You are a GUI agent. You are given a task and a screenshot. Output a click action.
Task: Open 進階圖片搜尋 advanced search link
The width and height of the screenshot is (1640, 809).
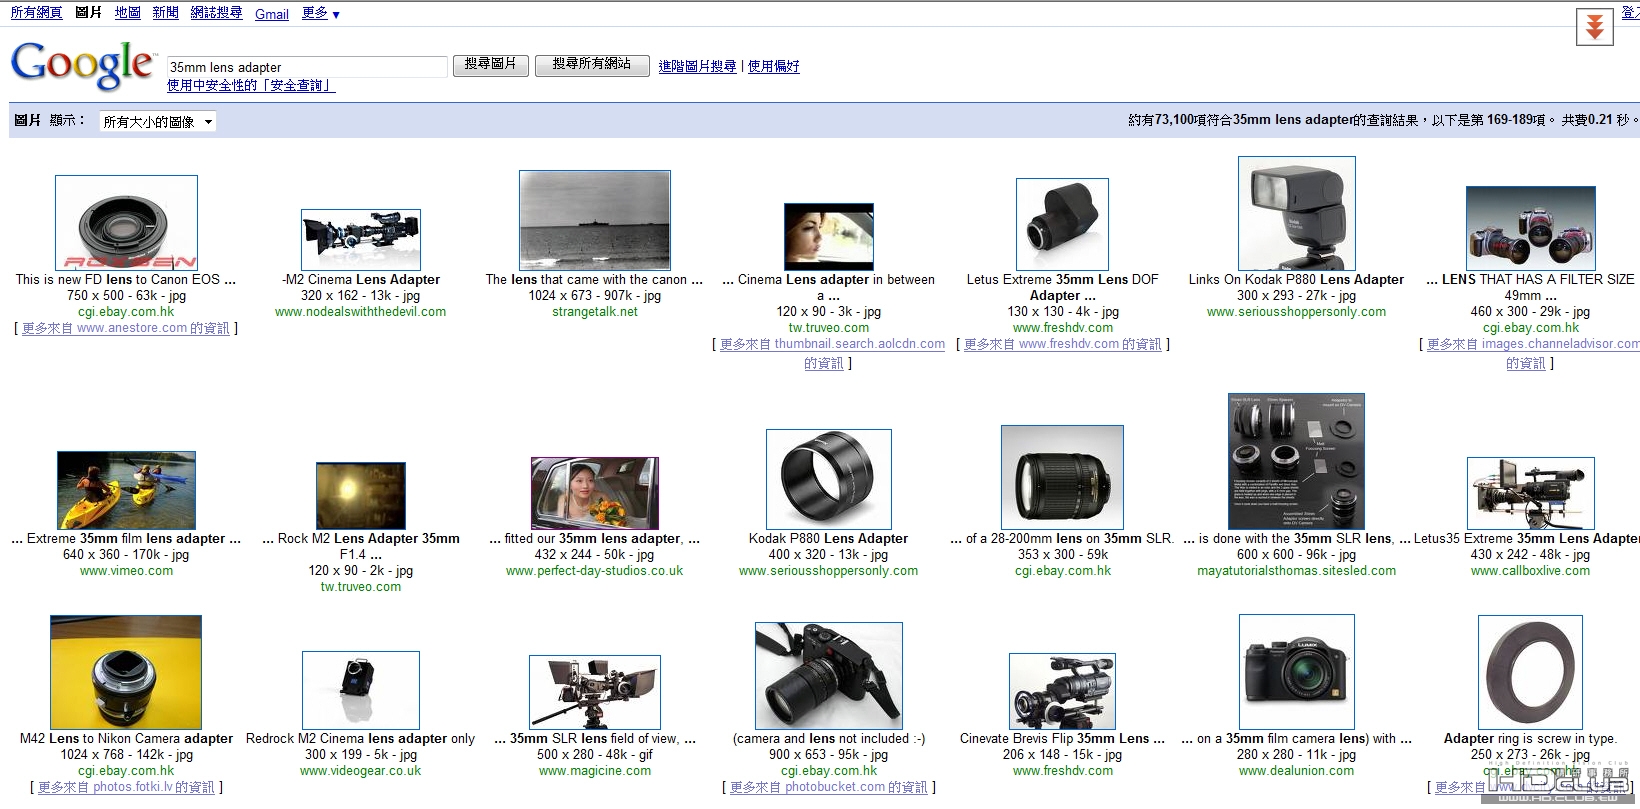point(697,66)
